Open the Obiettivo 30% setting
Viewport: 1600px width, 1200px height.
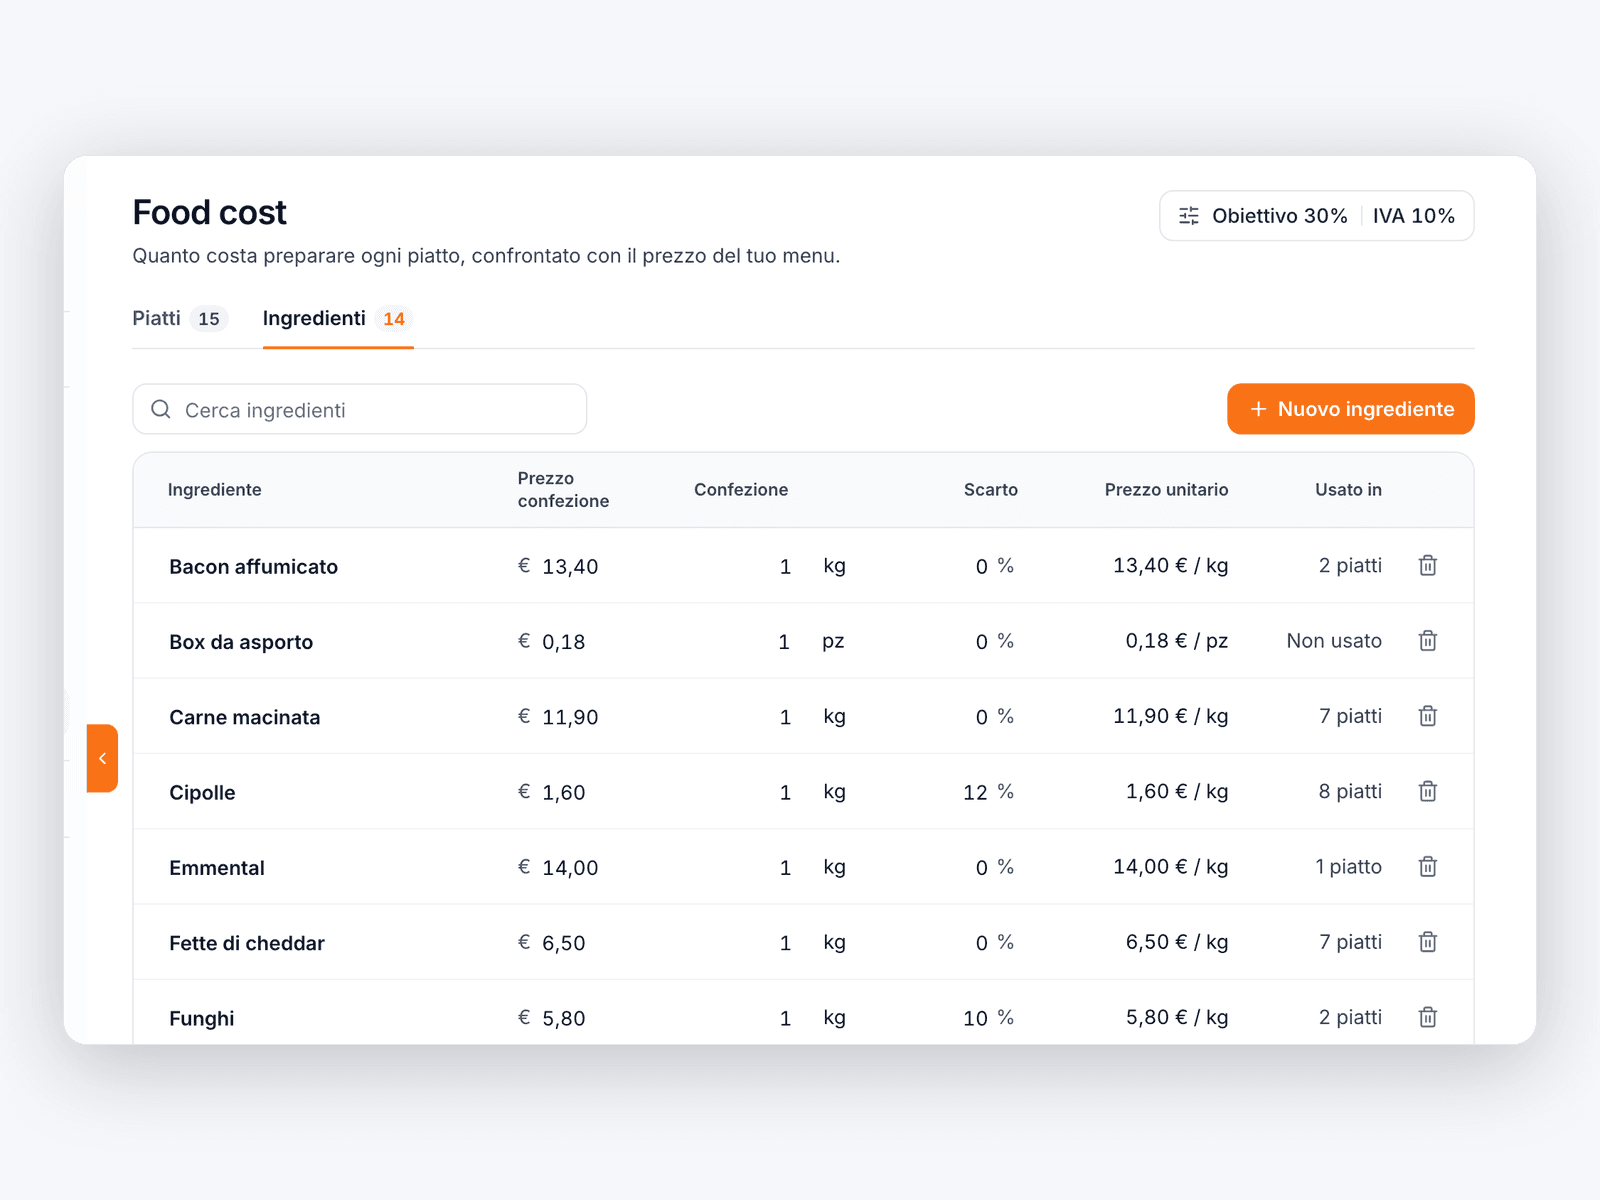pos(1279,216)
